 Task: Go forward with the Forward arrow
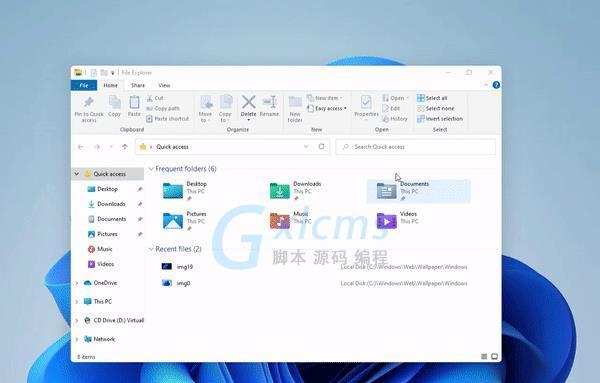coord(97,147)
